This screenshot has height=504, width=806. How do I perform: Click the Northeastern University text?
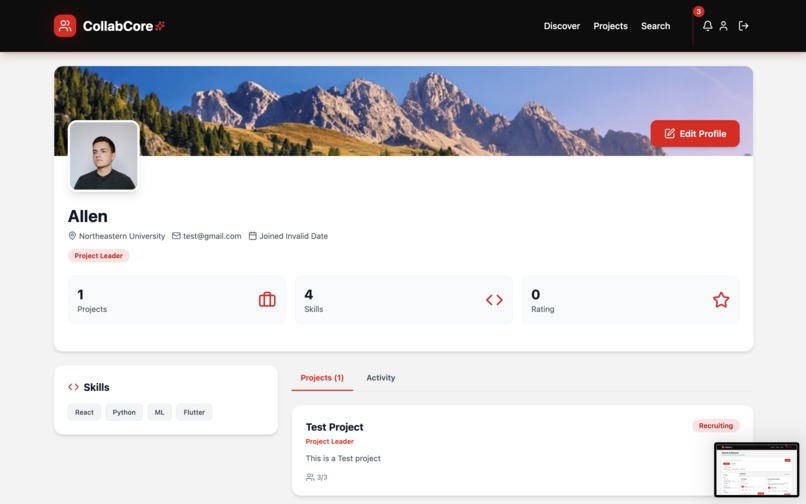[x=122, y=236]
